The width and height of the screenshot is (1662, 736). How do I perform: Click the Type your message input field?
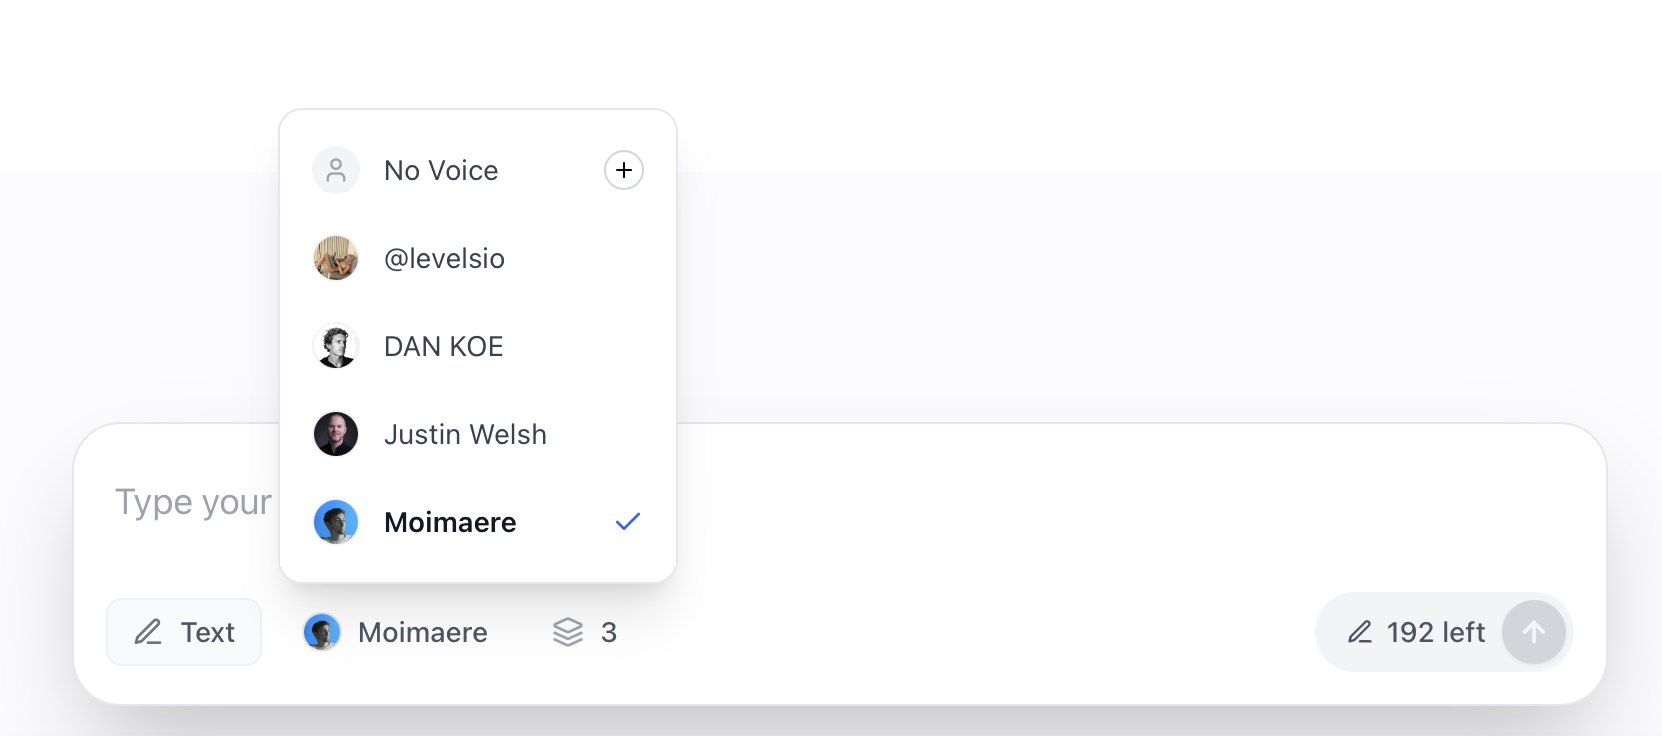[193, 502]
